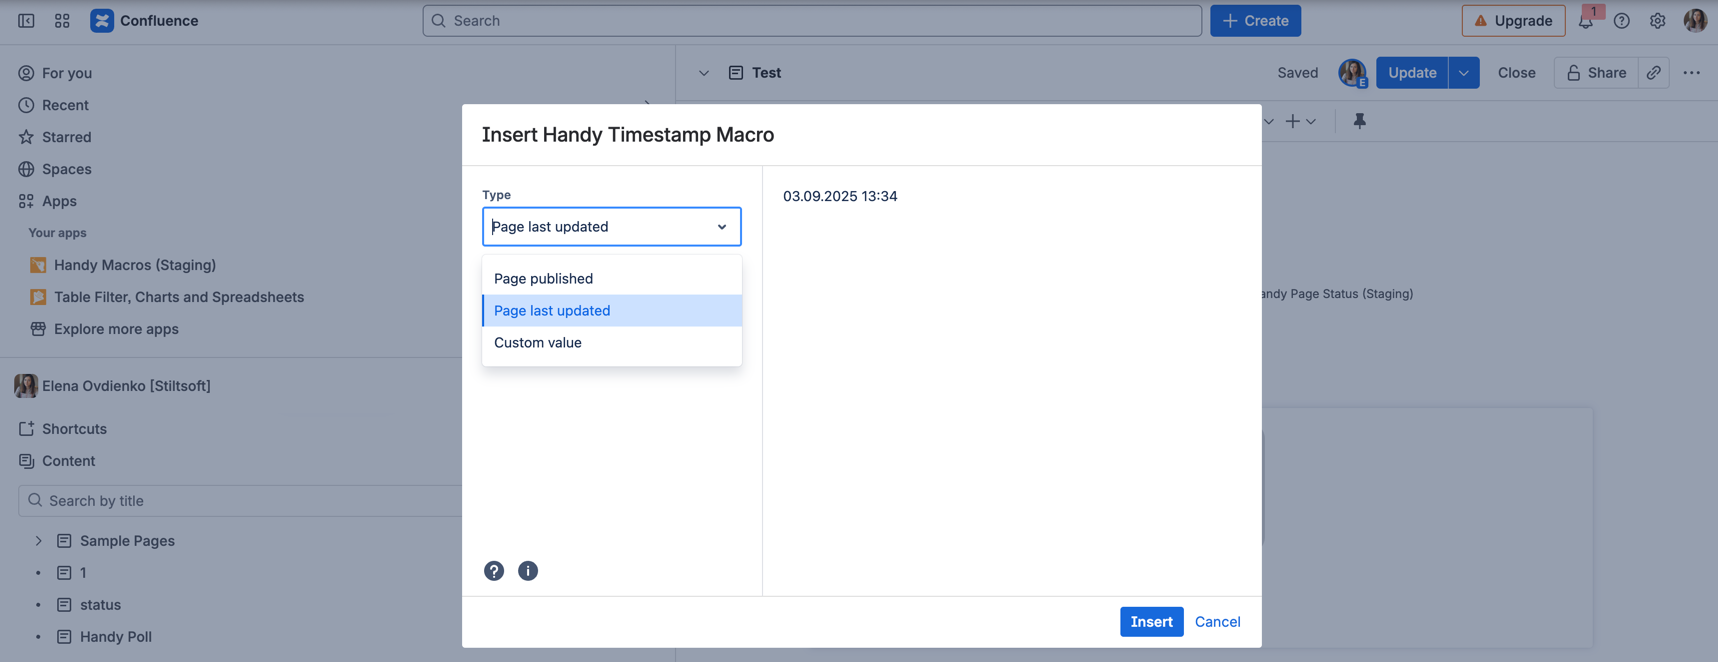Choose the Custom value option
This screenshot has height=662, width=1718.
537,343
